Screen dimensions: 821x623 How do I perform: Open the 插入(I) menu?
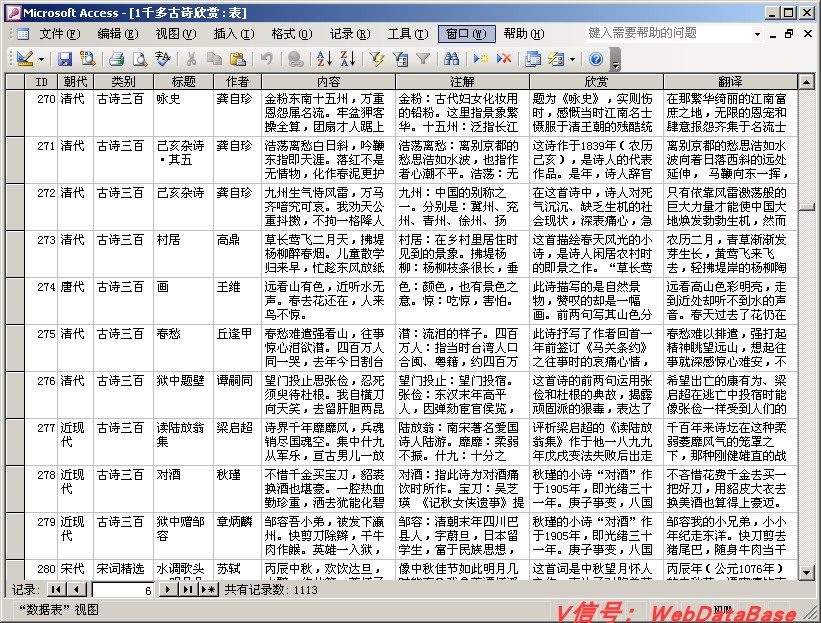(234, 34)
